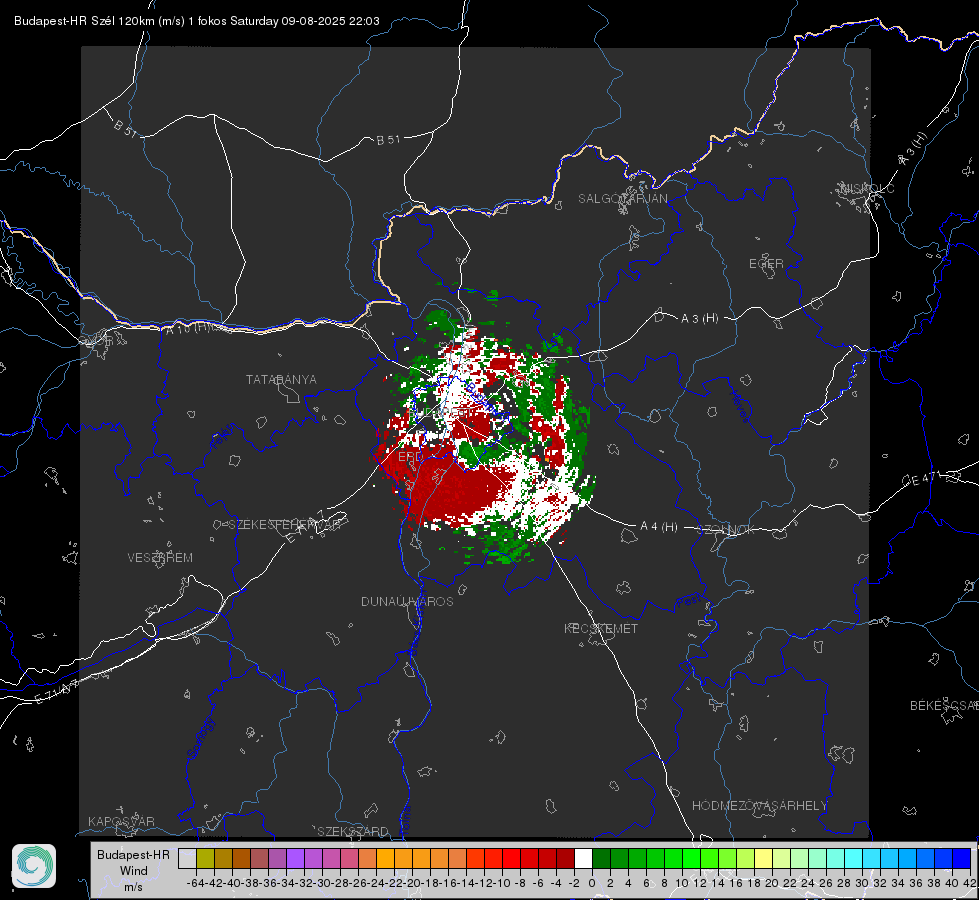
Task: Select the 'Budapest-HR Wind m/s' legend caption
Action: click(x=133, y=870)
